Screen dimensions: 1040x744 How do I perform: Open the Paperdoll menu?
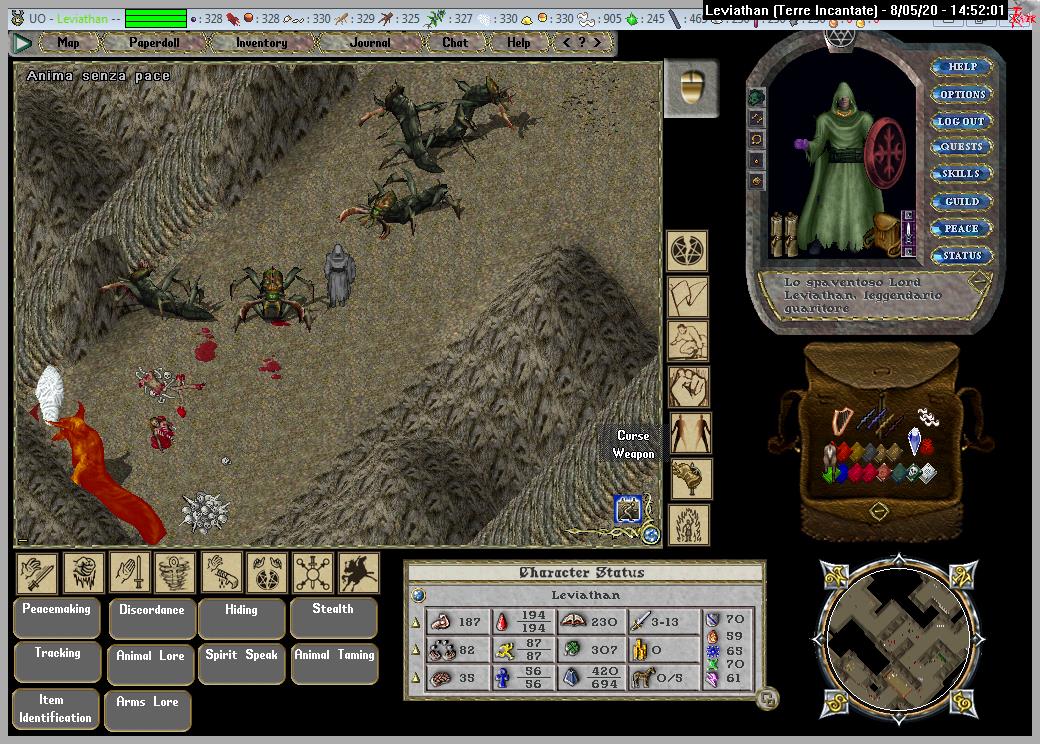pyautogui.click(x=154, y=42)
